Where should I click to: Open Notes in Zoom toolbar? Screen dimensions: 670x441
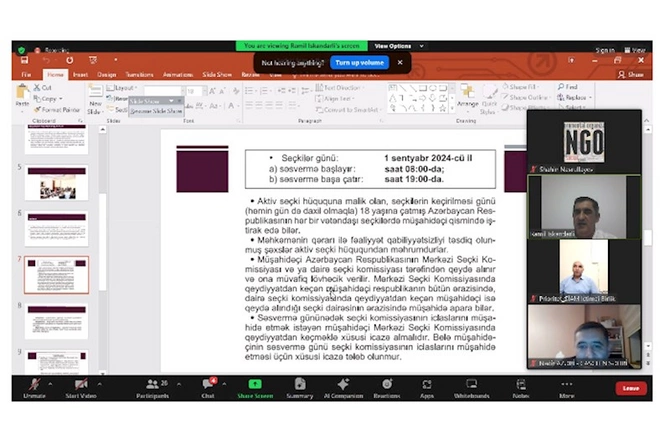[x=521, y=388]
